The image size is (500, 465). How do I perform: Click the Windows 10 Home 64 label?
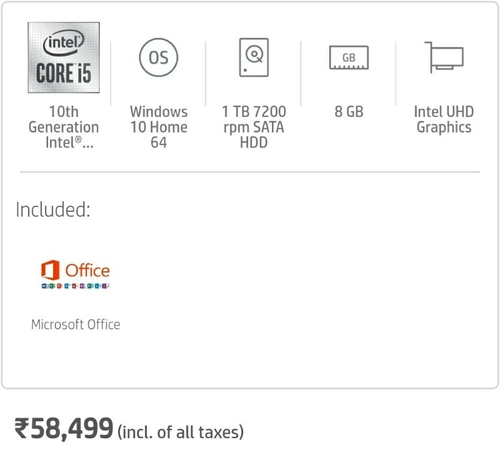point(159,127)
